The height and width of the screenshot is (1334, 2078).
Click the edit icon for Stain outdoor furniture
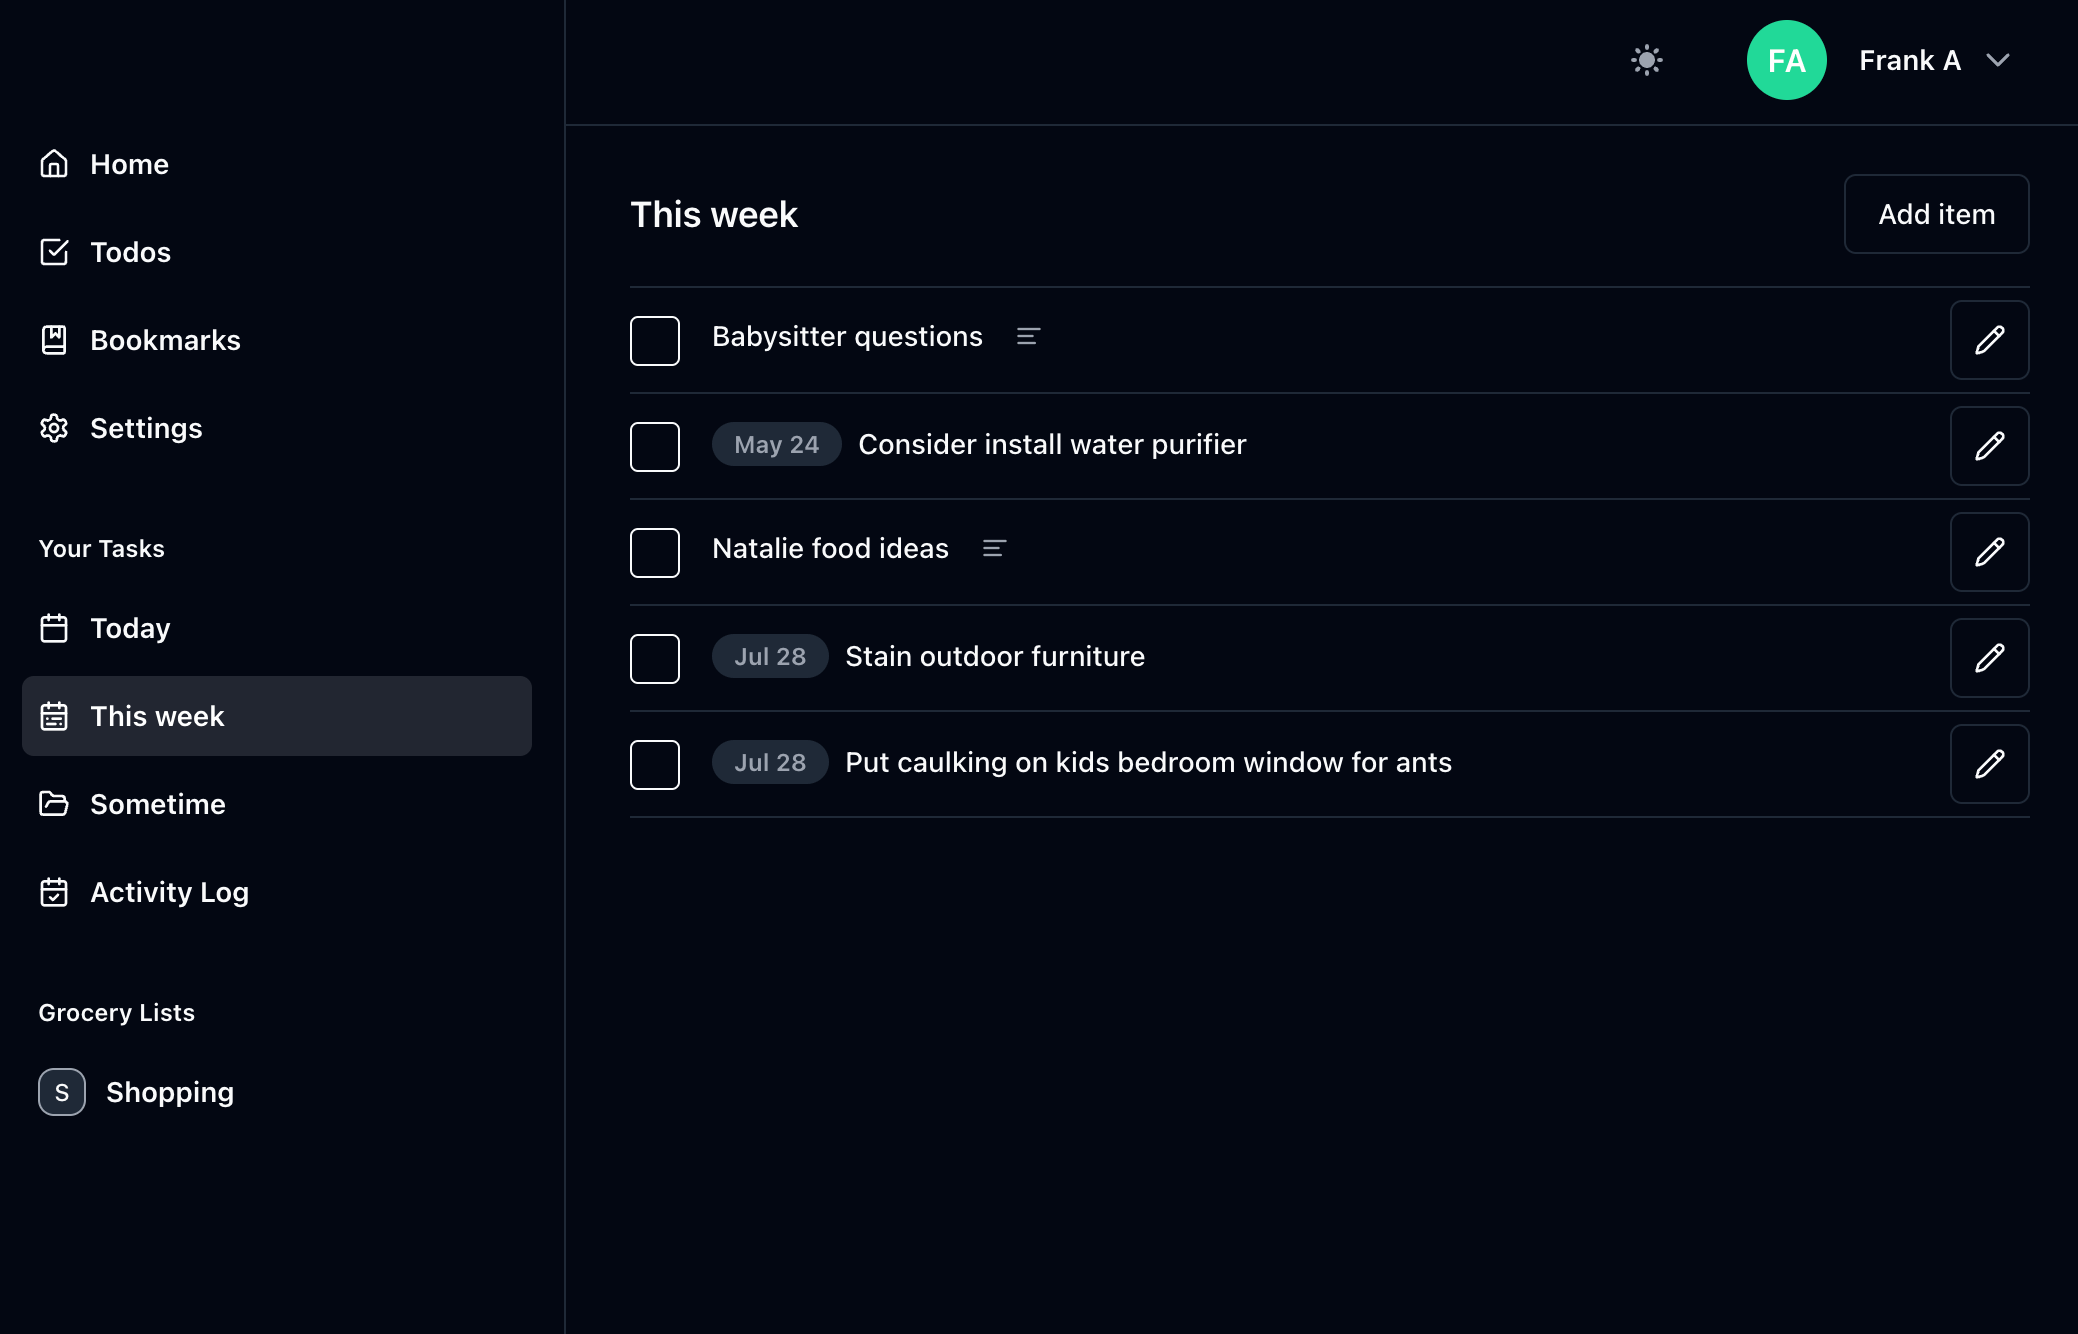[1990, 657]
